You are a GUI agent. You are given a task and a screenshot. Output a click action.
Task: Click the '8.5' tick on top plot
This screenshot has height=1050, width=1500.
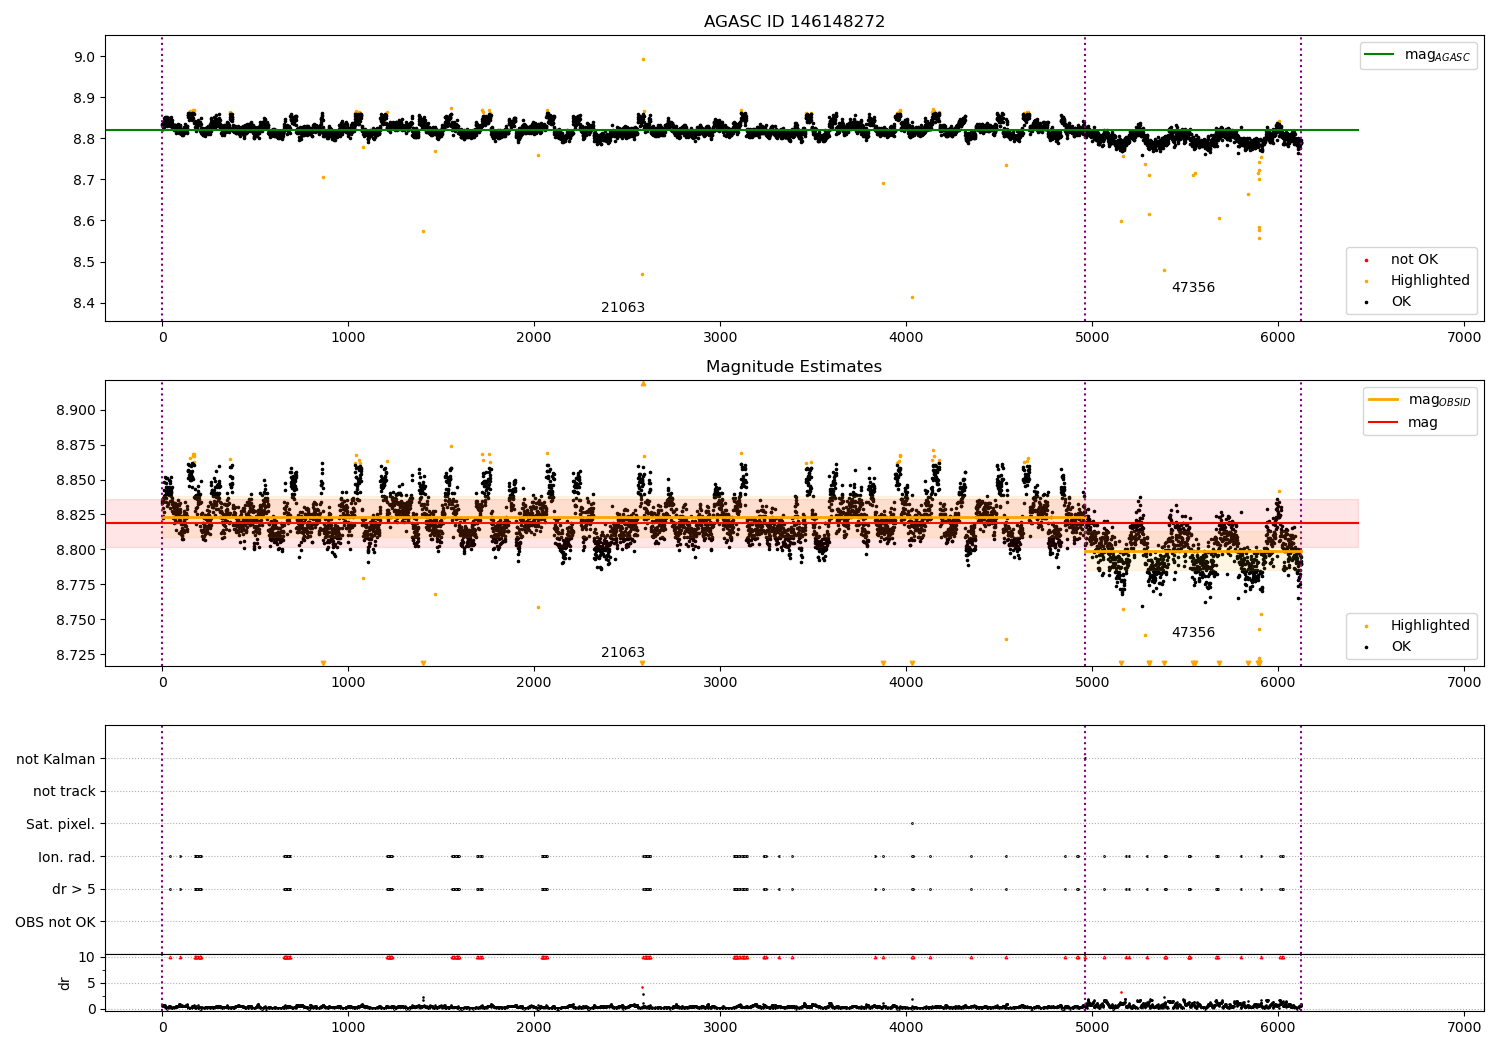click(x=85, y=262)
